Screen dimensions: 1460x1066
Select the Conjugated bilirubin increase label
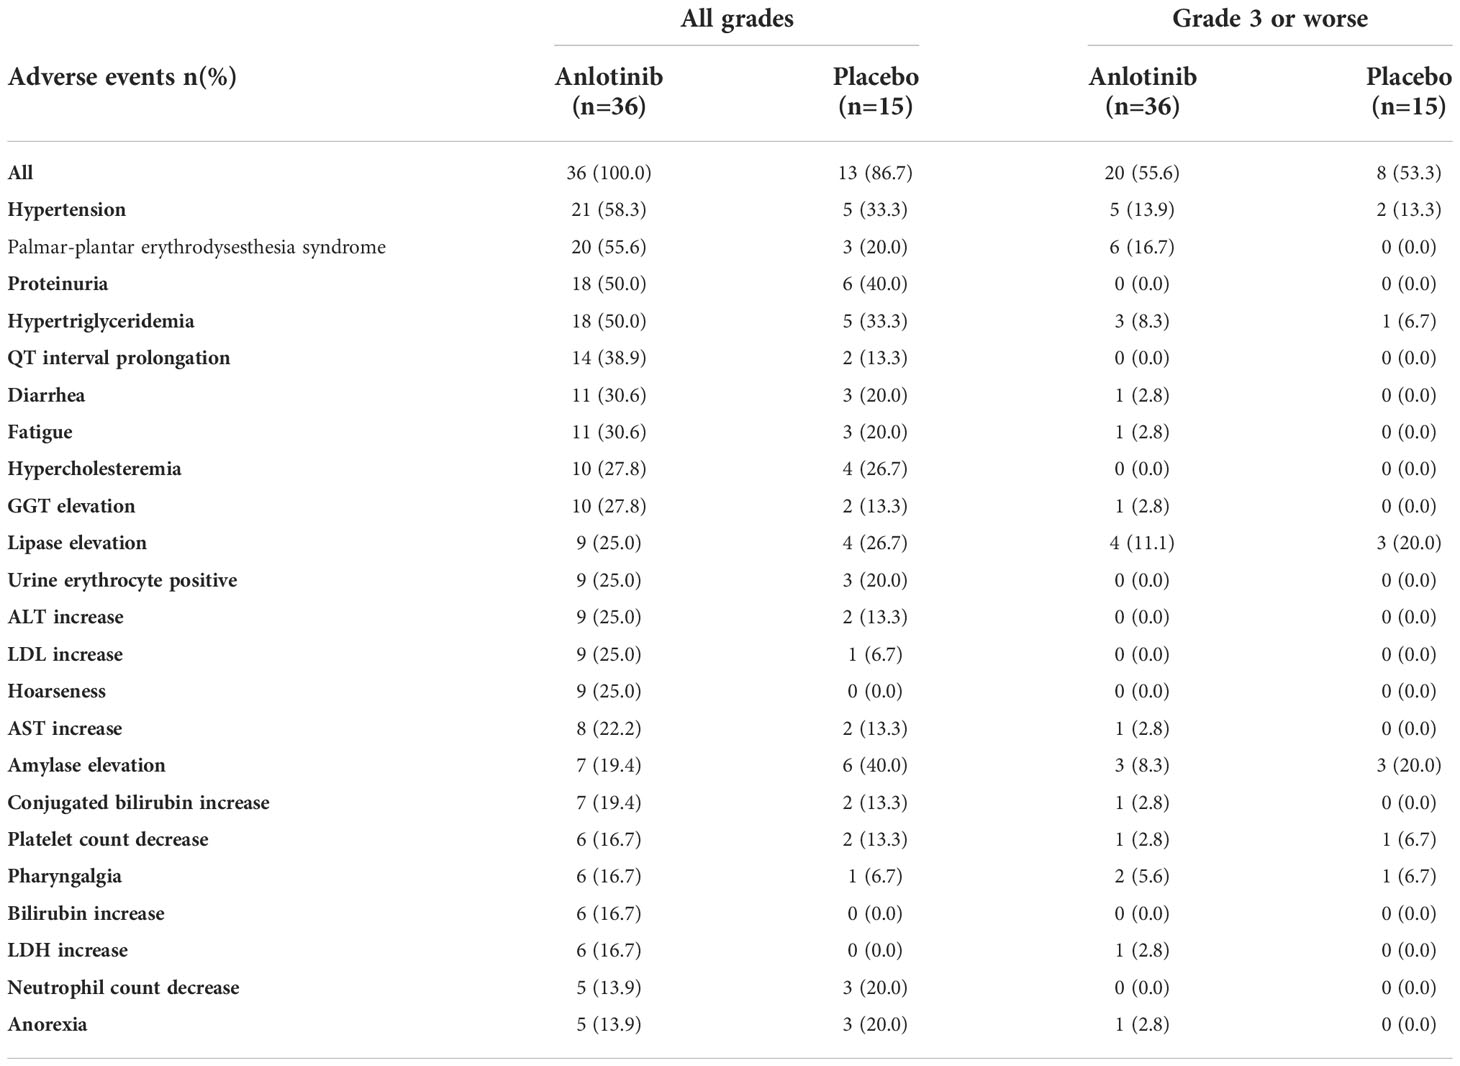(139, 802)
